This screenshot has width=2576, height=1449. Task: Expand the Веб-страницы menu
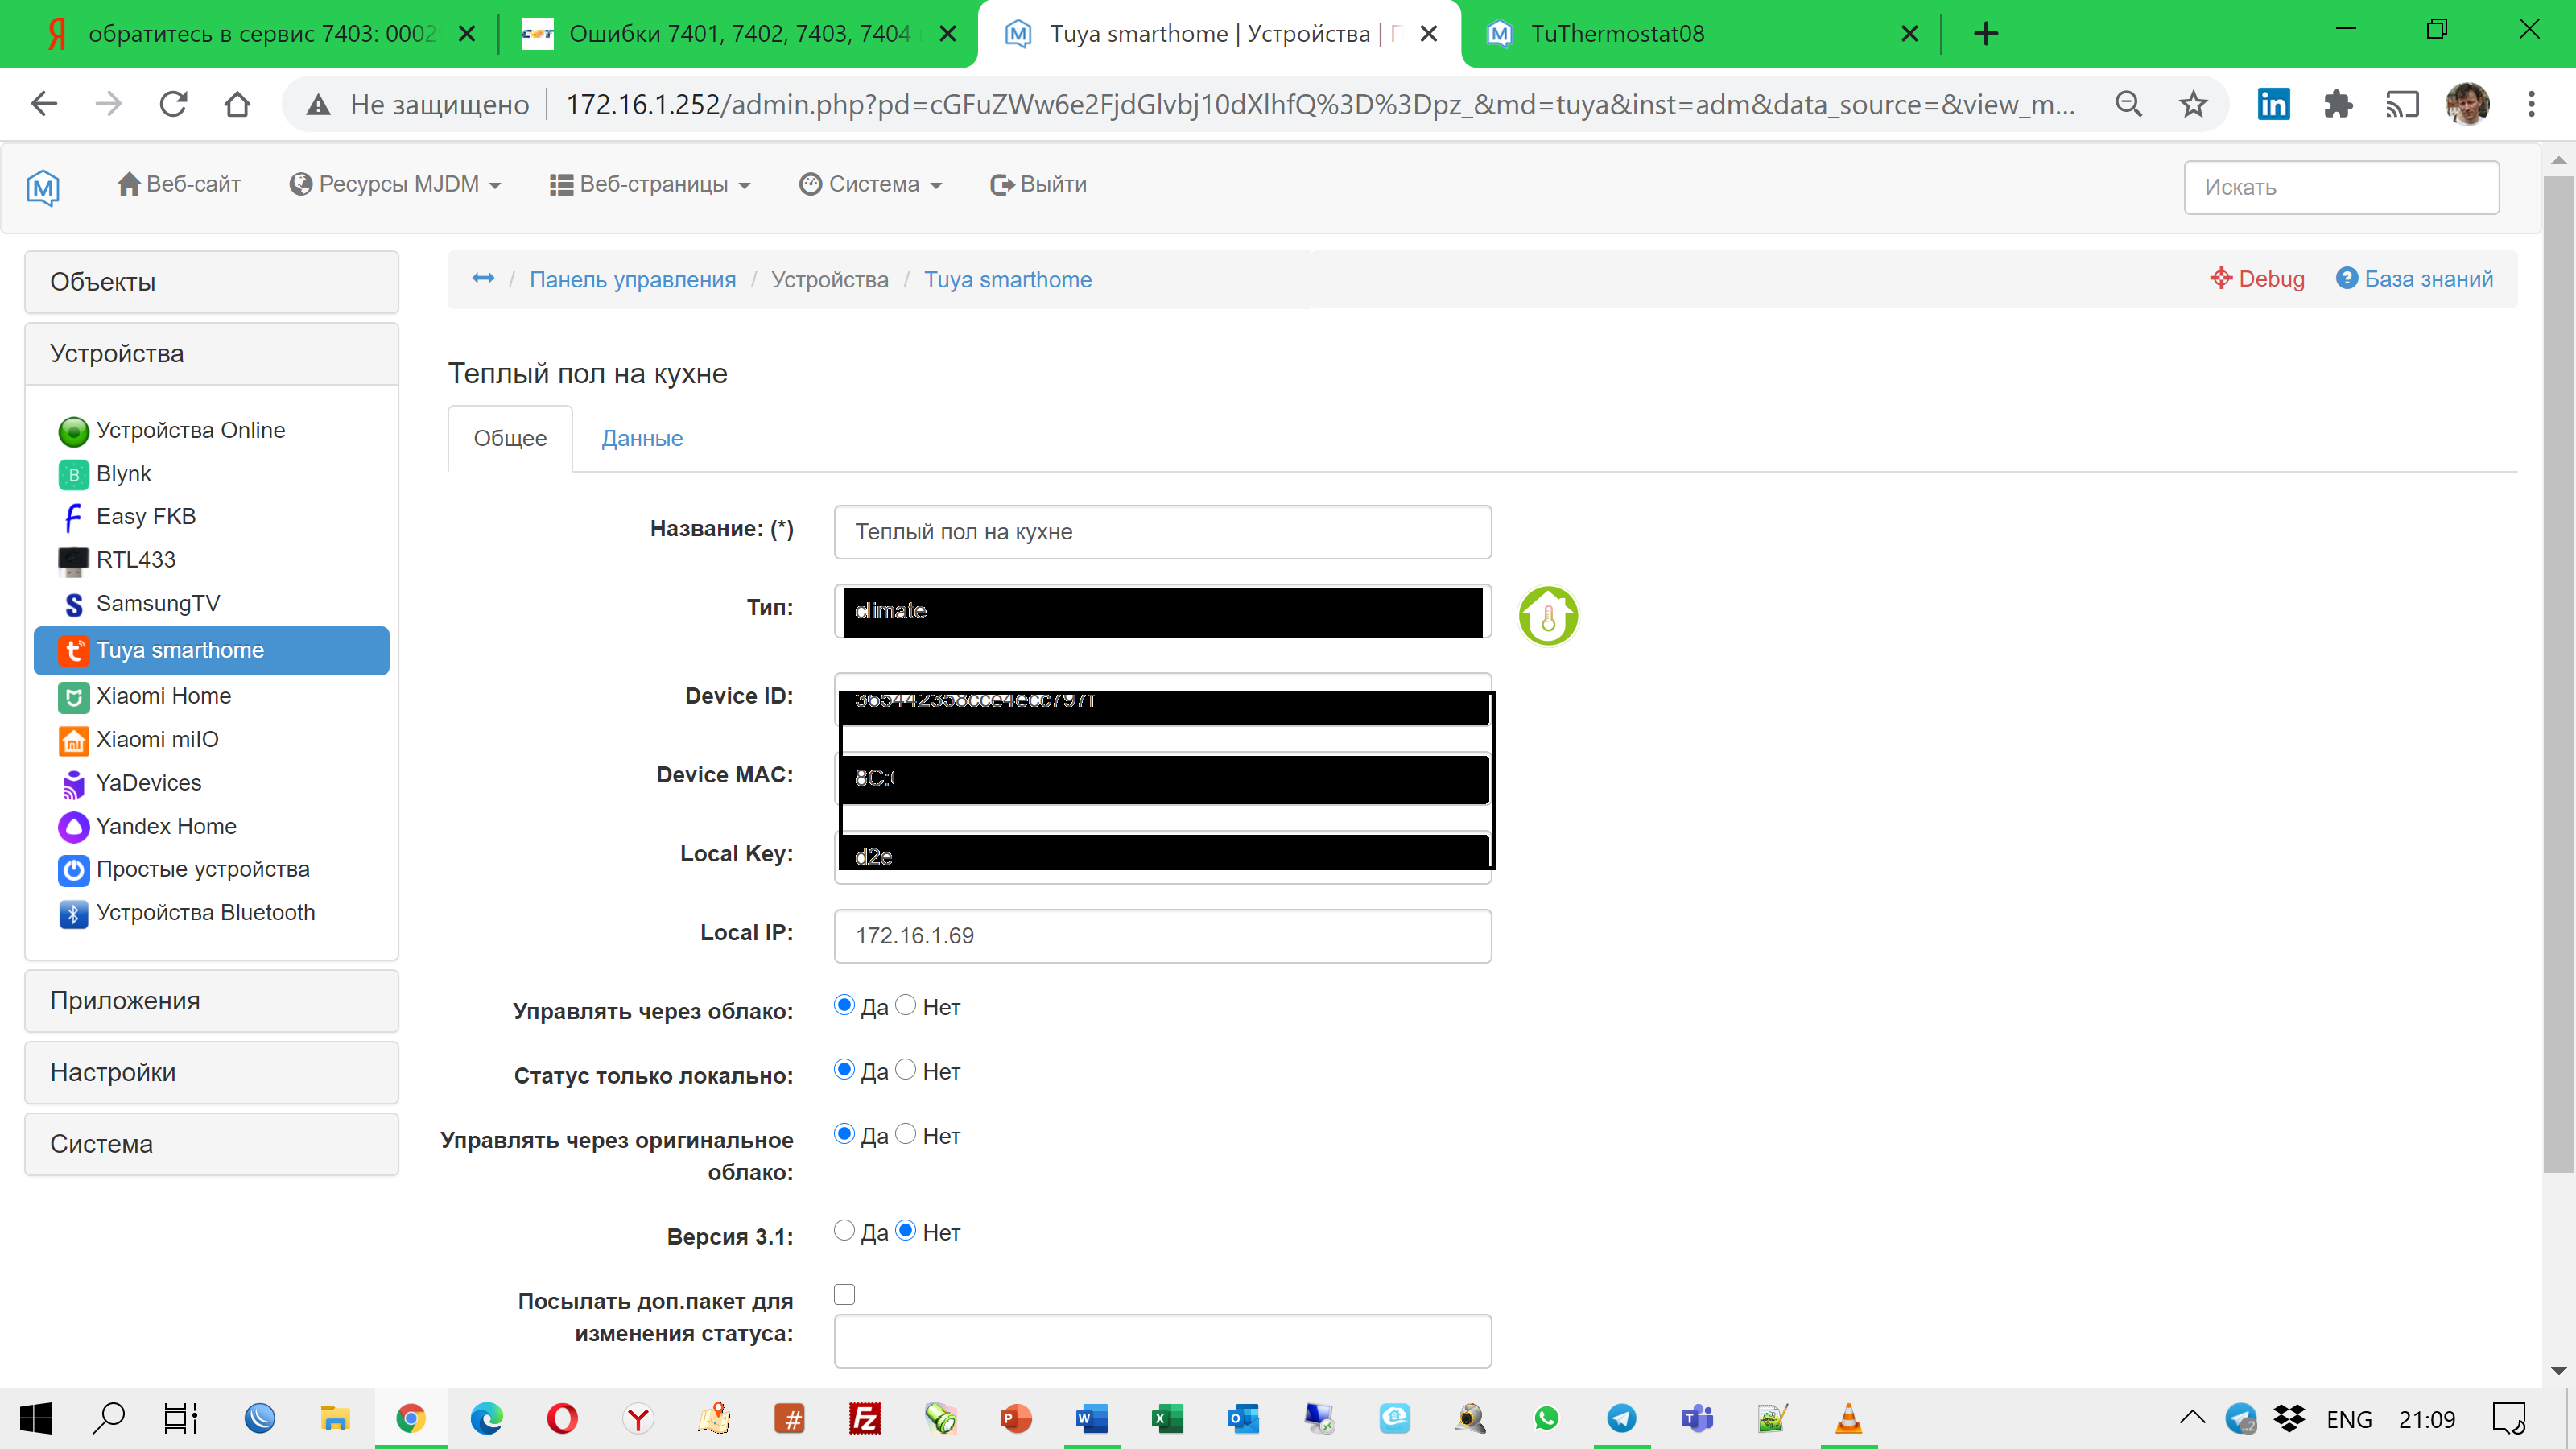650,184
